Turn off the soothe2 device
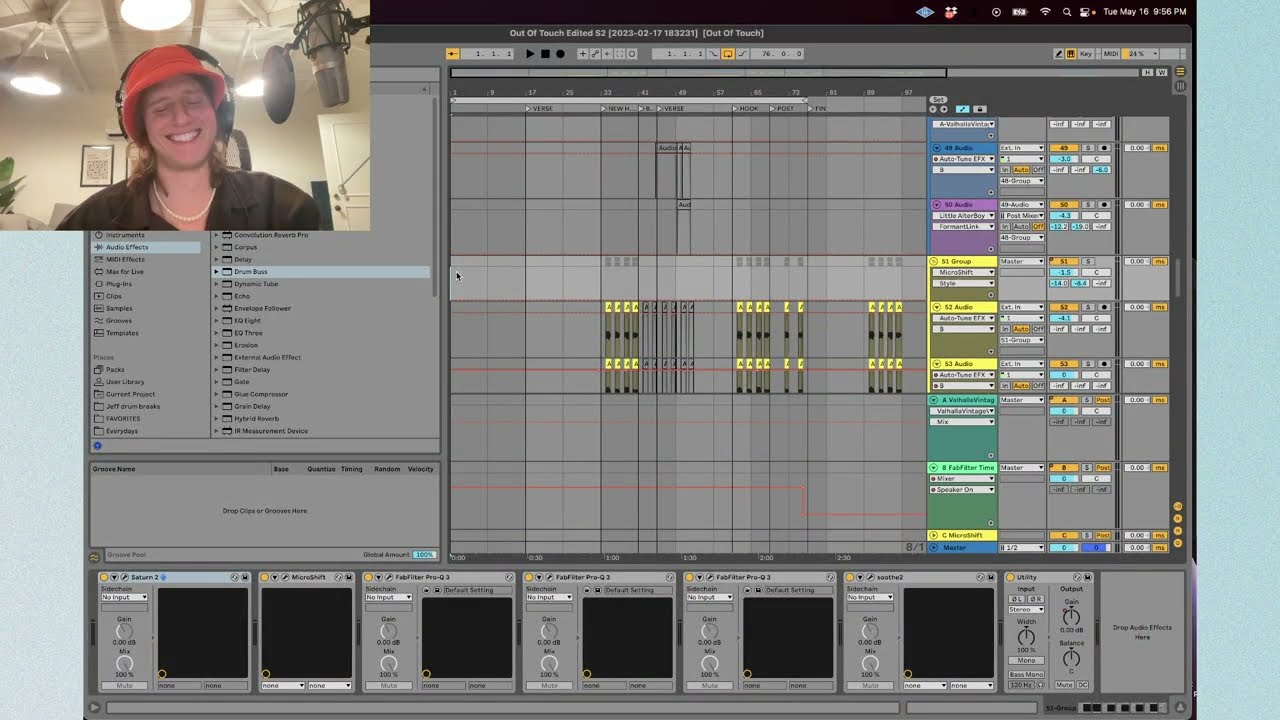This screenshot has width=1280, height=720. coord(851,577)
